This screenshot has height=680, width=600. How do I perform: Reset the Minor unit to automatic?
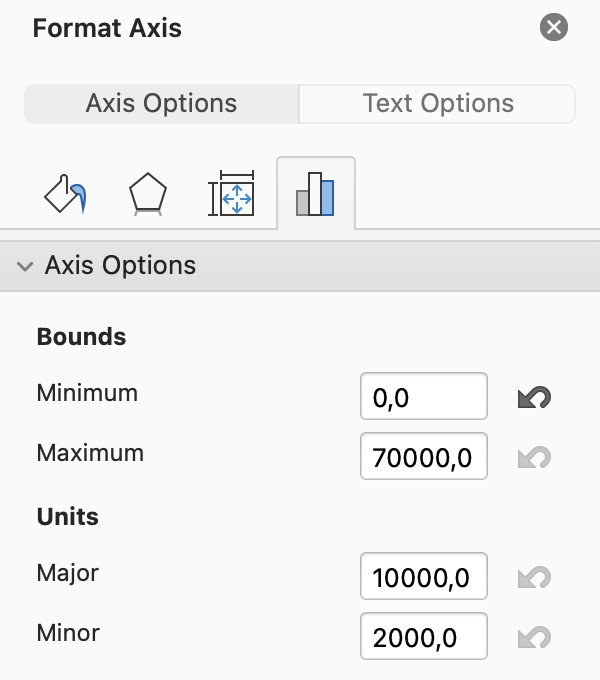click(x=535, y=637)
